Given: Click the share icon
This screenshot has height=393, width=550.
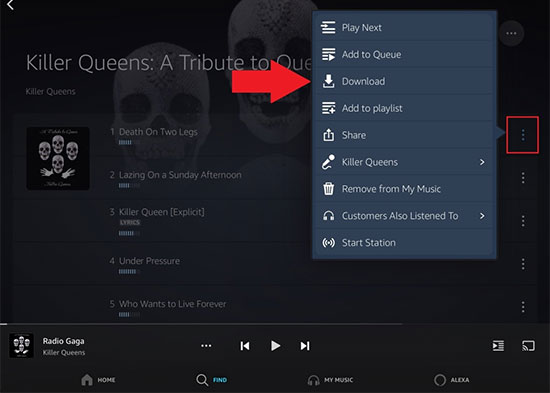Looking at the screenshot, I should point(328,135).
